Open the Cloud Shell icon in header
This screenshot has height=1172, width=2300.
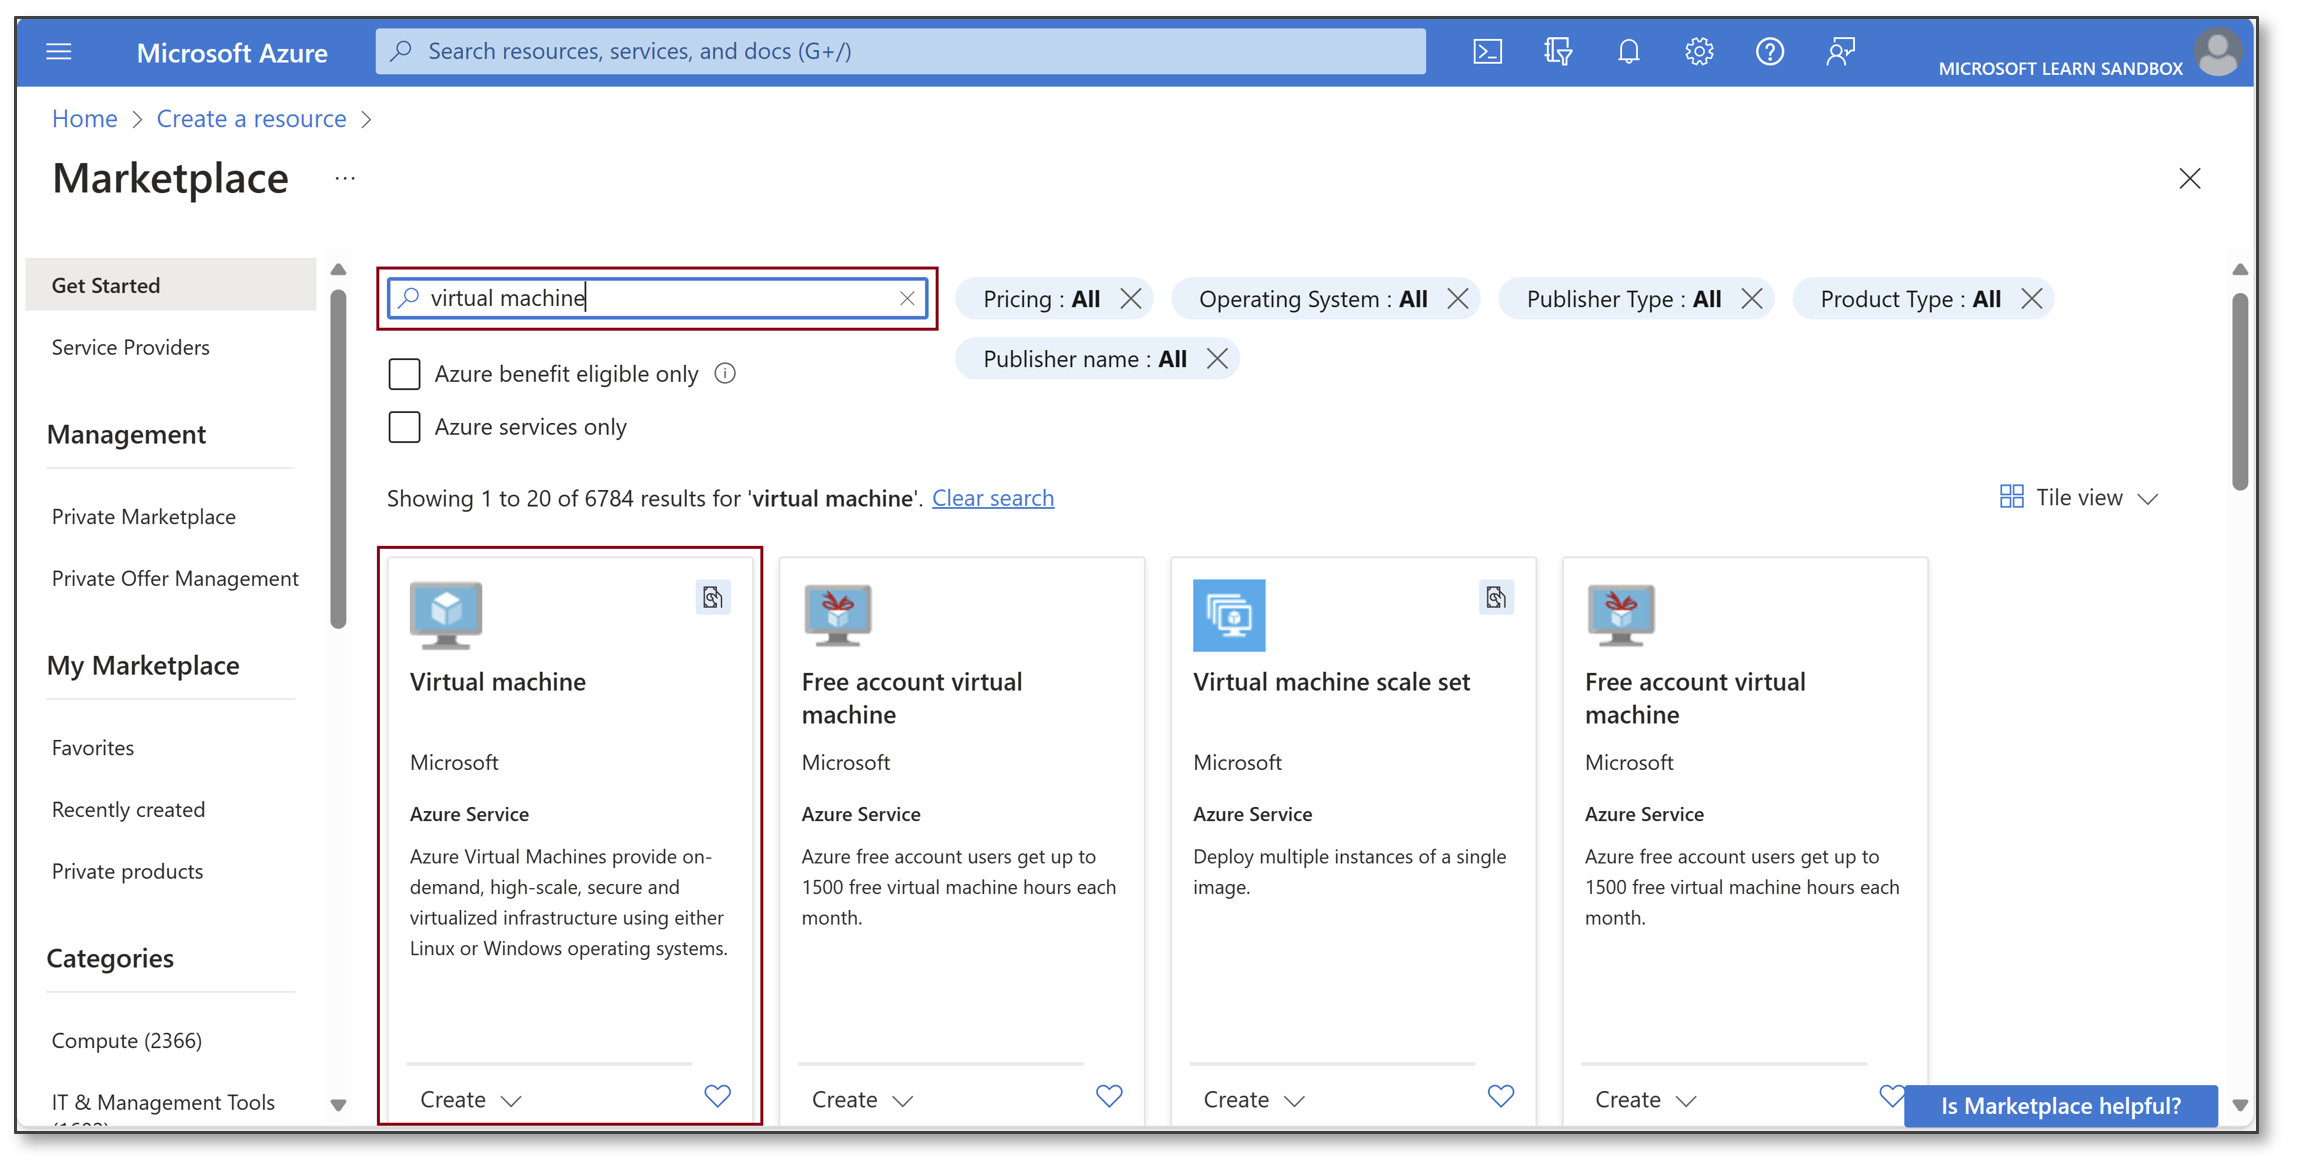pyautogui.click(x=1487, y=51)
